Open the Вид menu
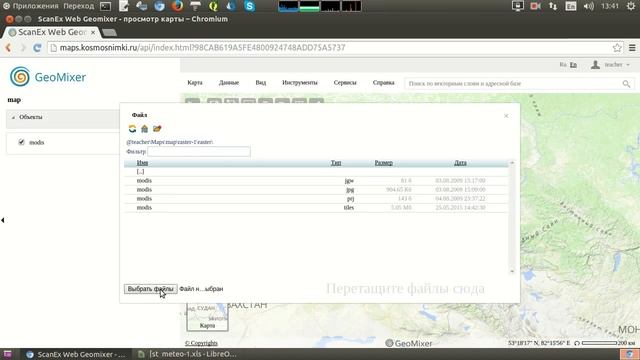The image size is (640, 360). click(x=261, y=82)
